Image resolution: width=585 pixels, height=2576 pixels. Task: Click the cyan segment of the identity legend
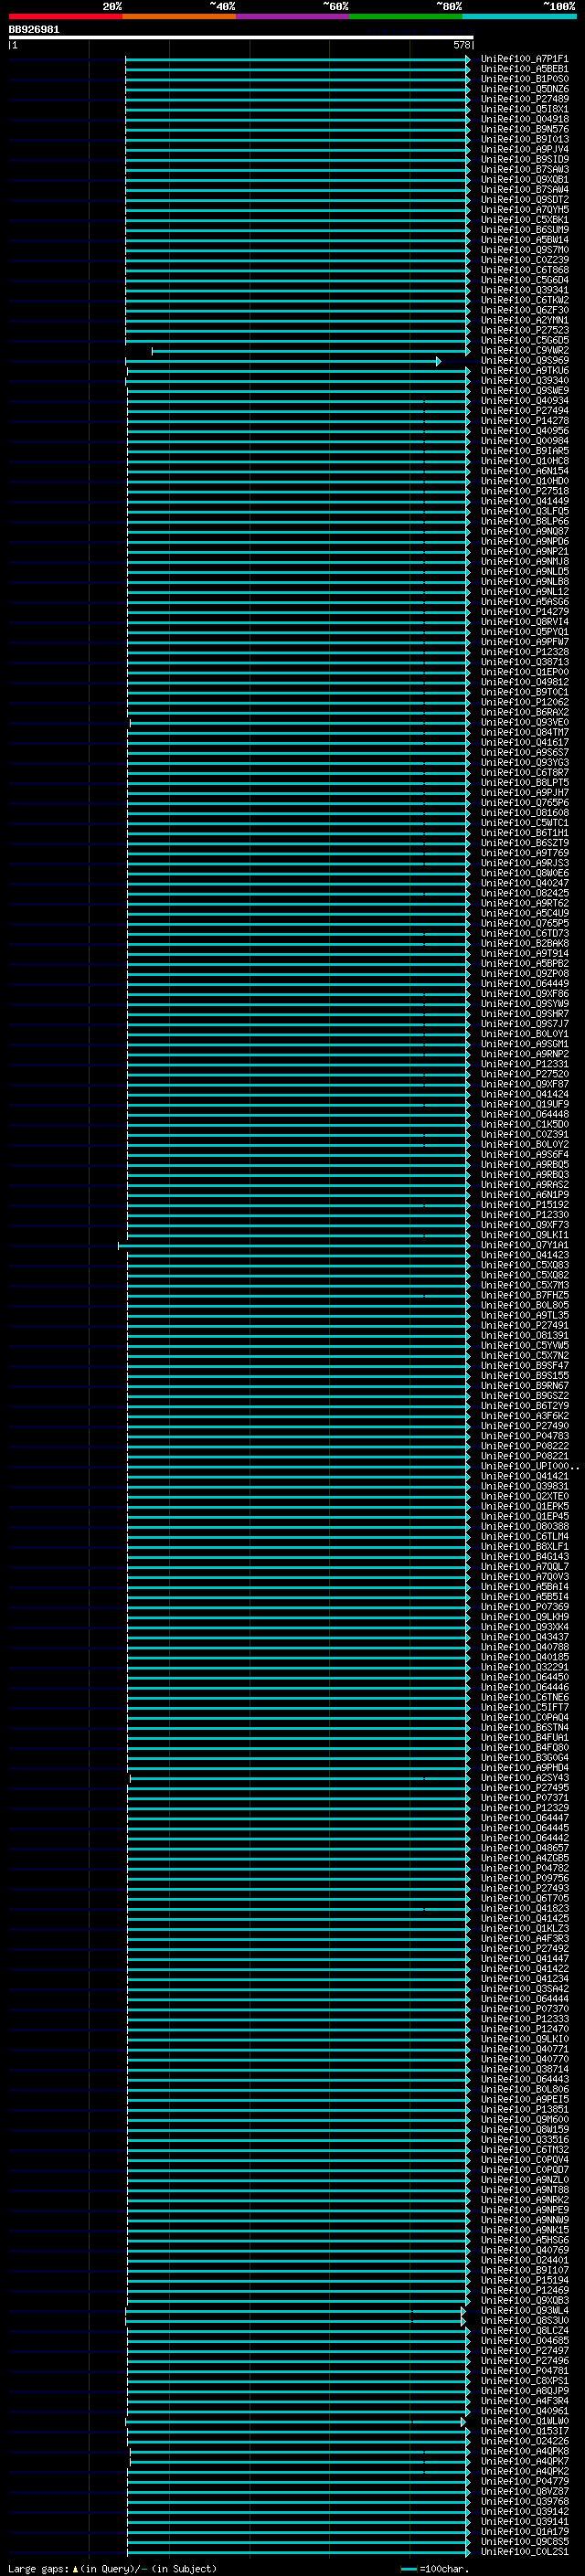[519, 16]
